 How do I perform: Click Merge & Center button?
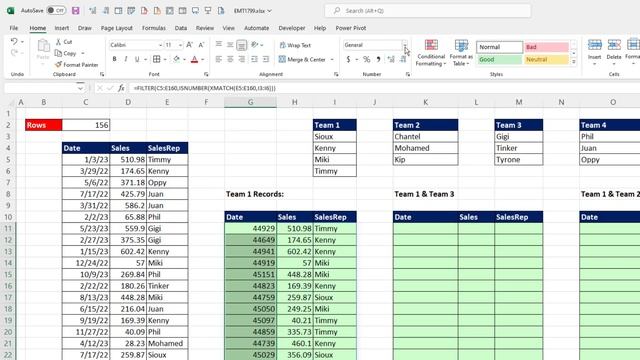pyautogui.click(x=302, y=60)
